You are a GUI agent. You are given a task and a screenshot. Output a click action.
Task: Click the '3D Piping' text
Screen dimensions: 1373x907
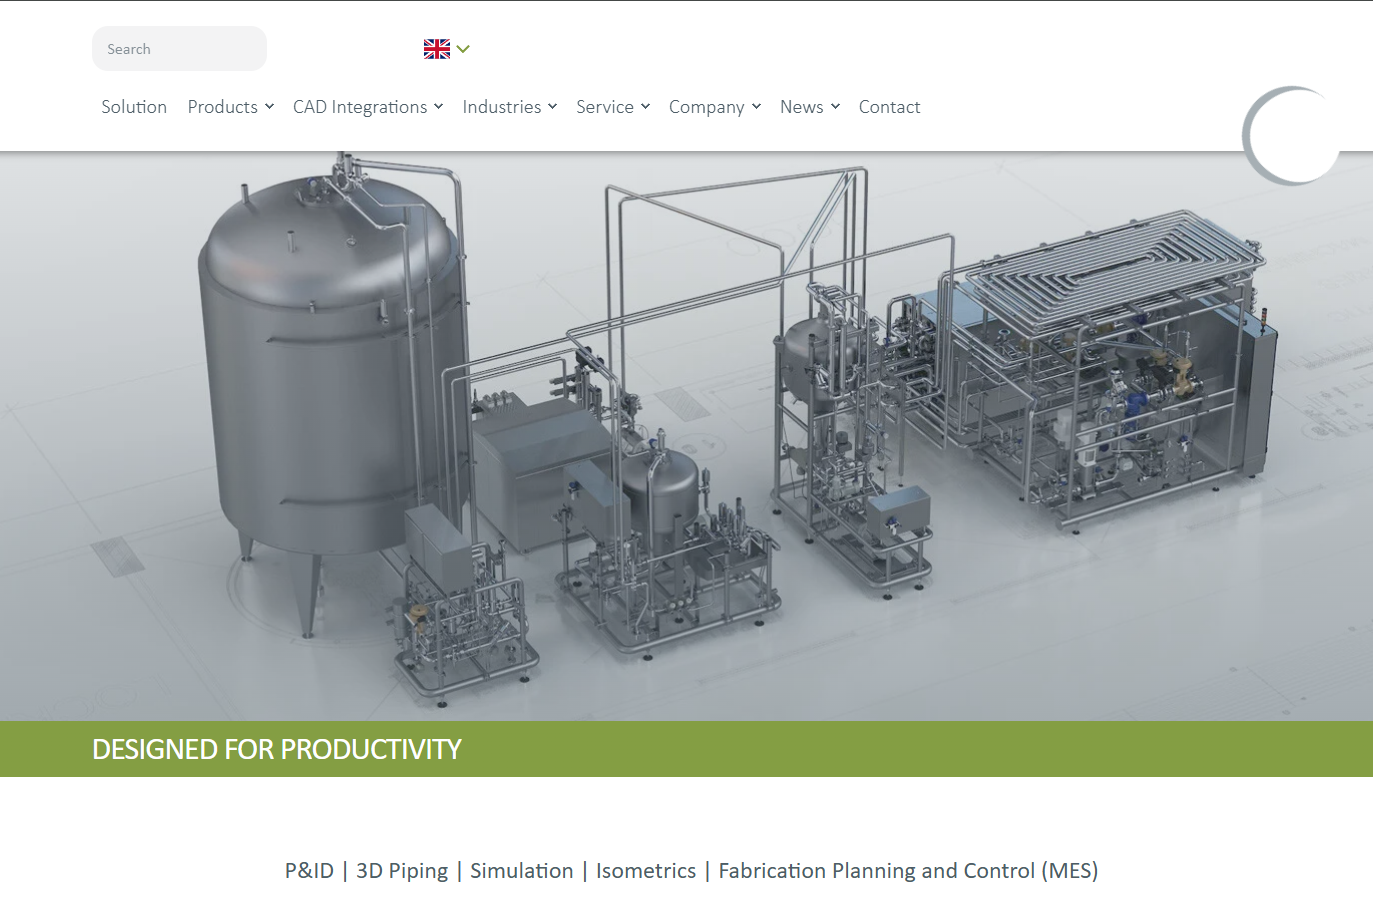pyautogui.click(x=402, y=871)
